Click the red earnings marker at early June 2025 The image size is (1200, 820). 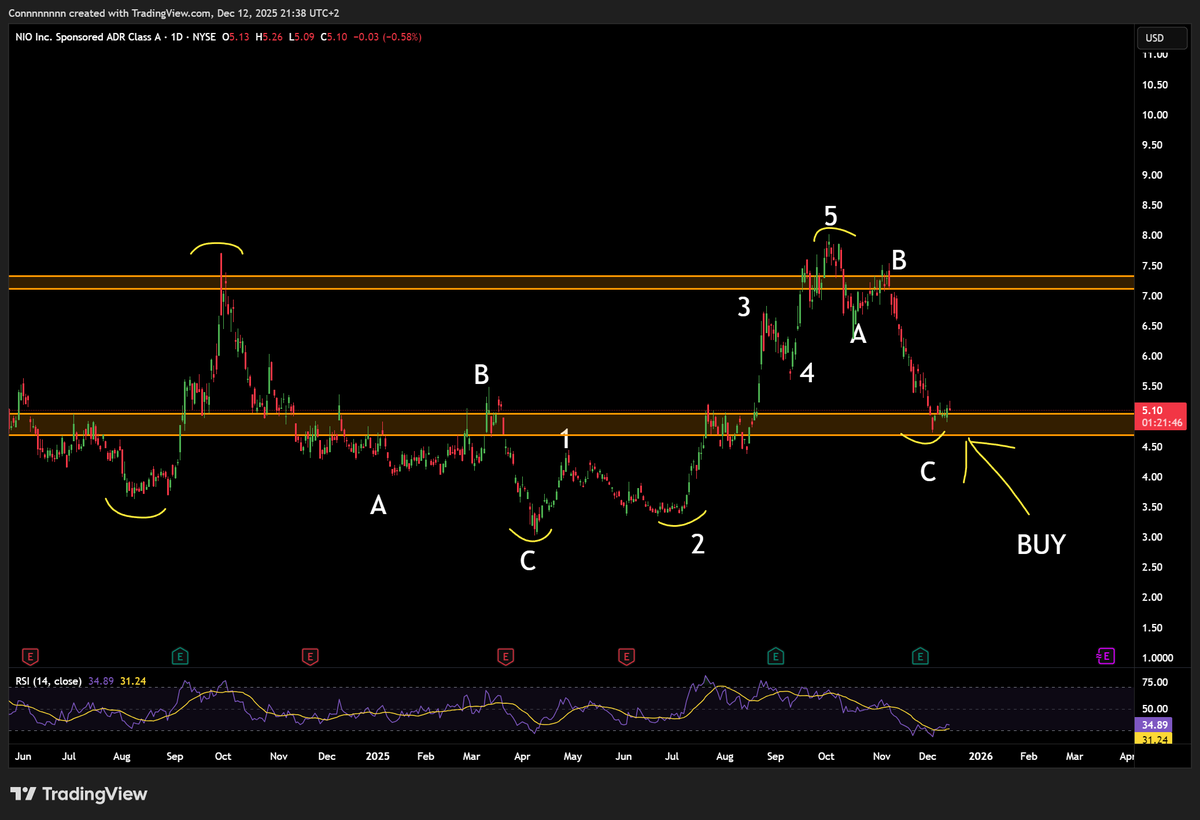click(x=626, y=656)
